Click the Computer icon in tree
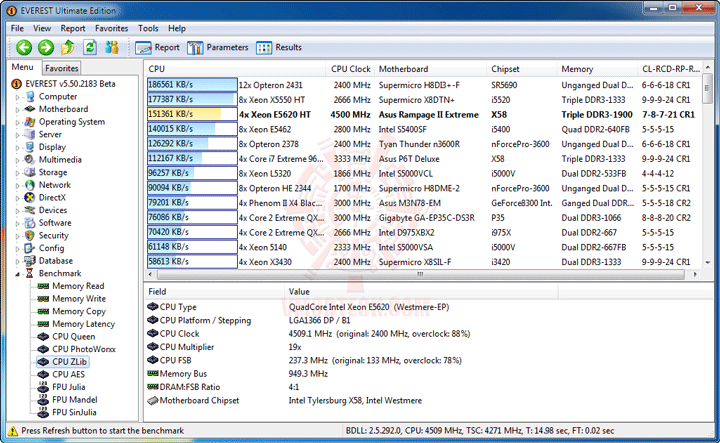This screenshot has width=720, height=443. pos(30,96)
